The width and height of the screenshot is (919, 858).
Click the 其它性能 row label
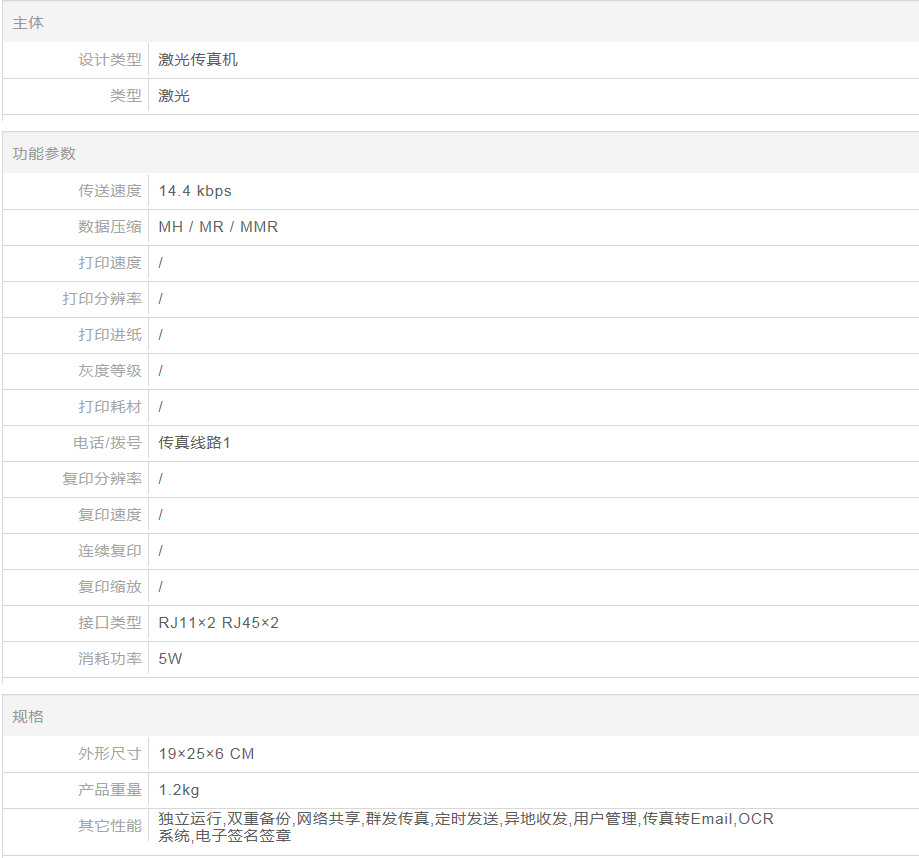coord(110,826)
